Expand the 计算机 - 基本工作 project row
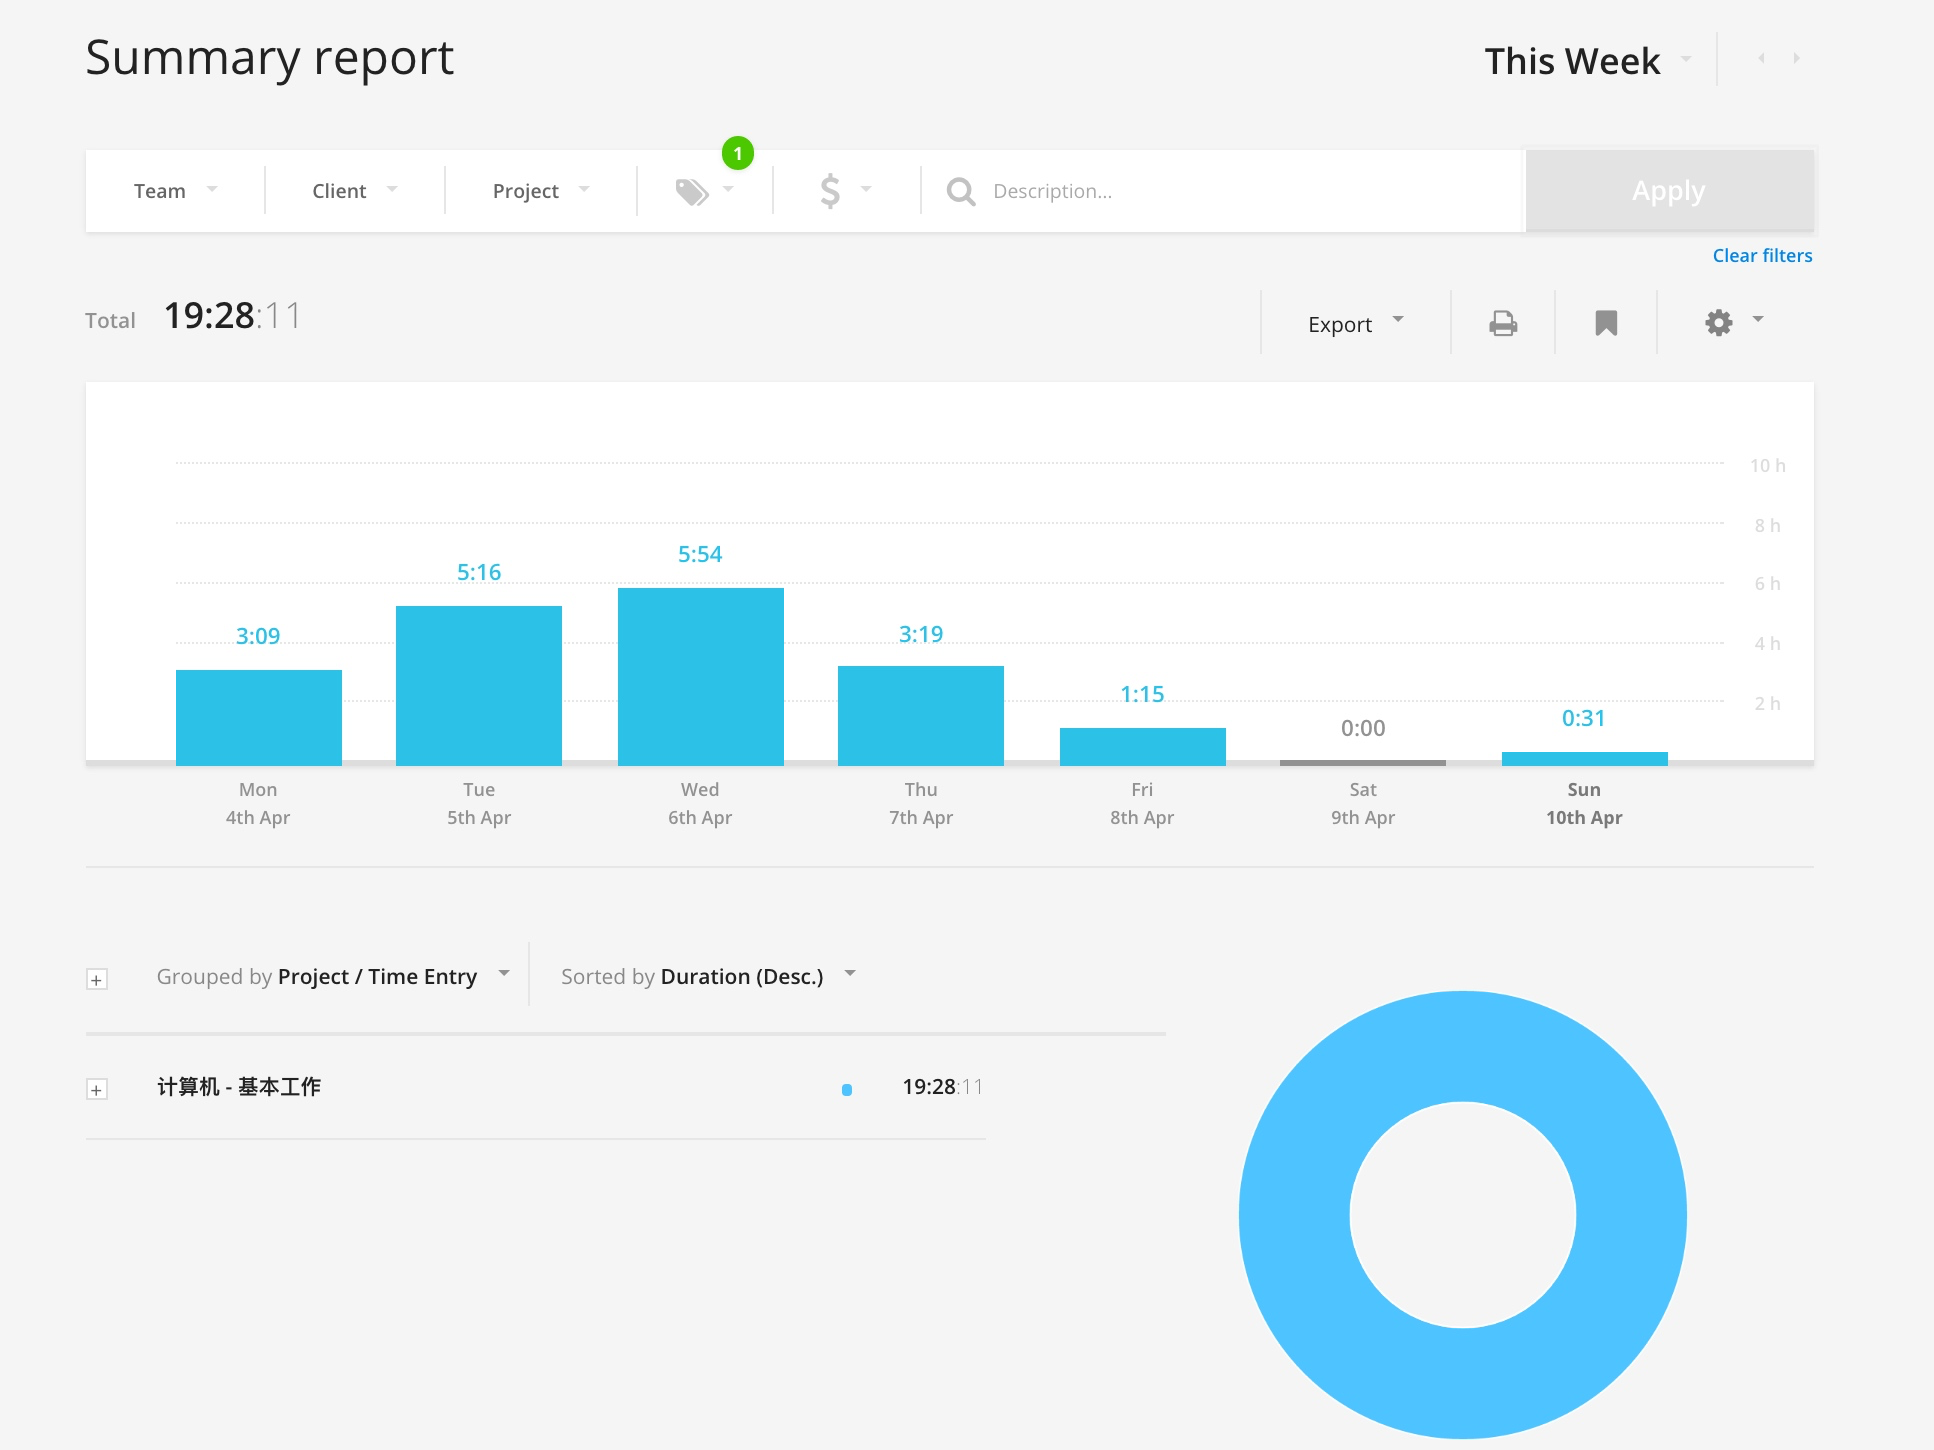 click(x=97, y=1089)
